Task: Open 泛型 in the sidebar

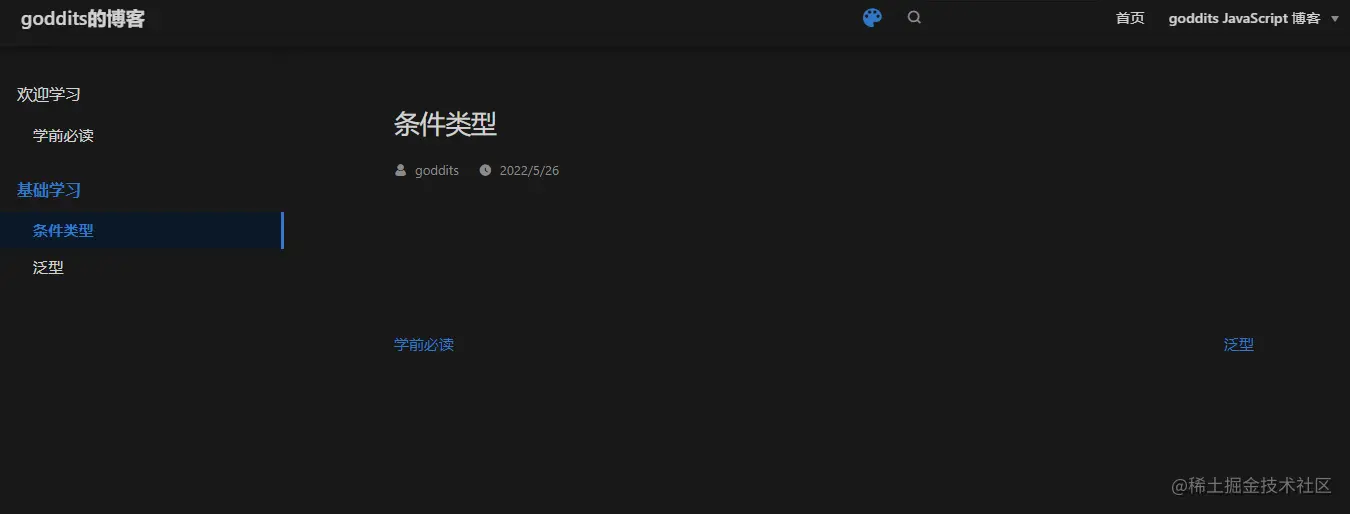Action: (48, 267)
